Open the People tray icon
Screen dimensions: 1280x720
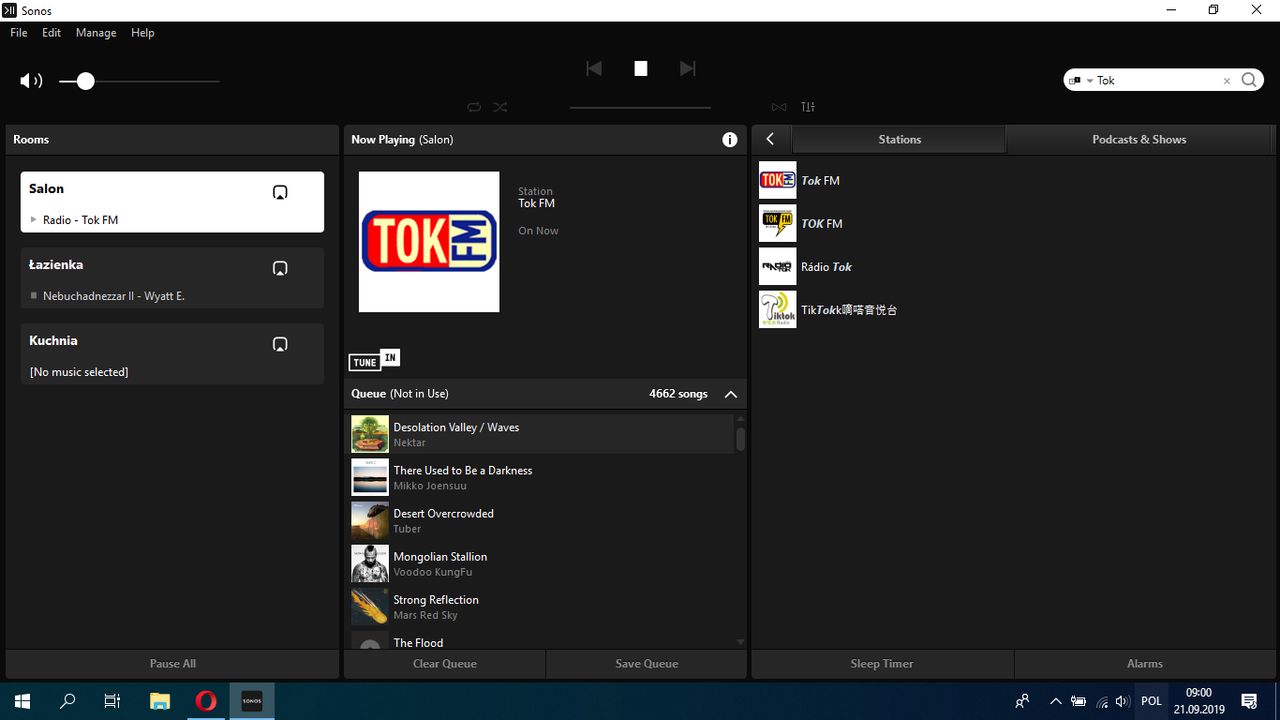(x=1022, y=701)
